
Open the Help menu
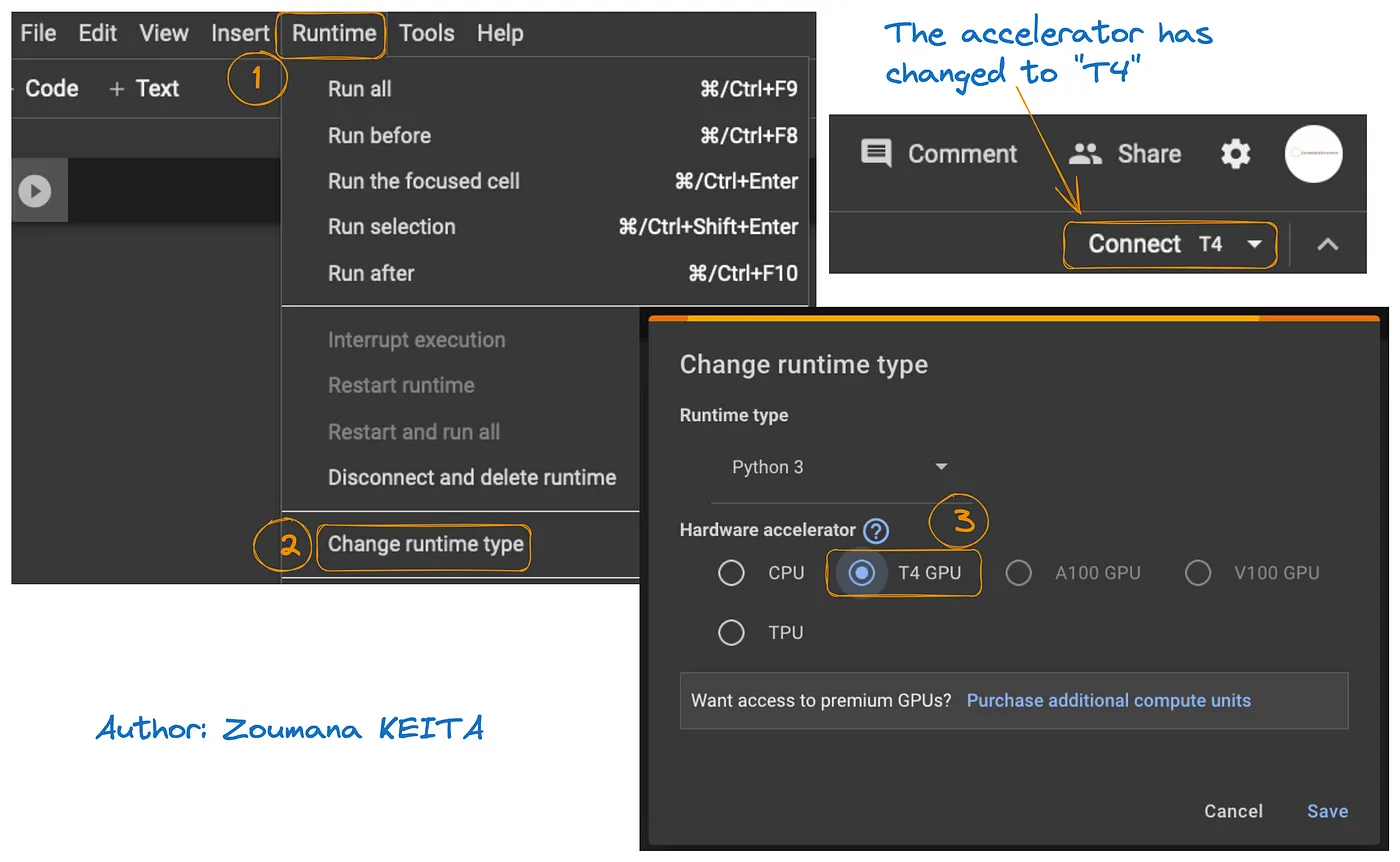pyautogui.click(x=500, y=33)
